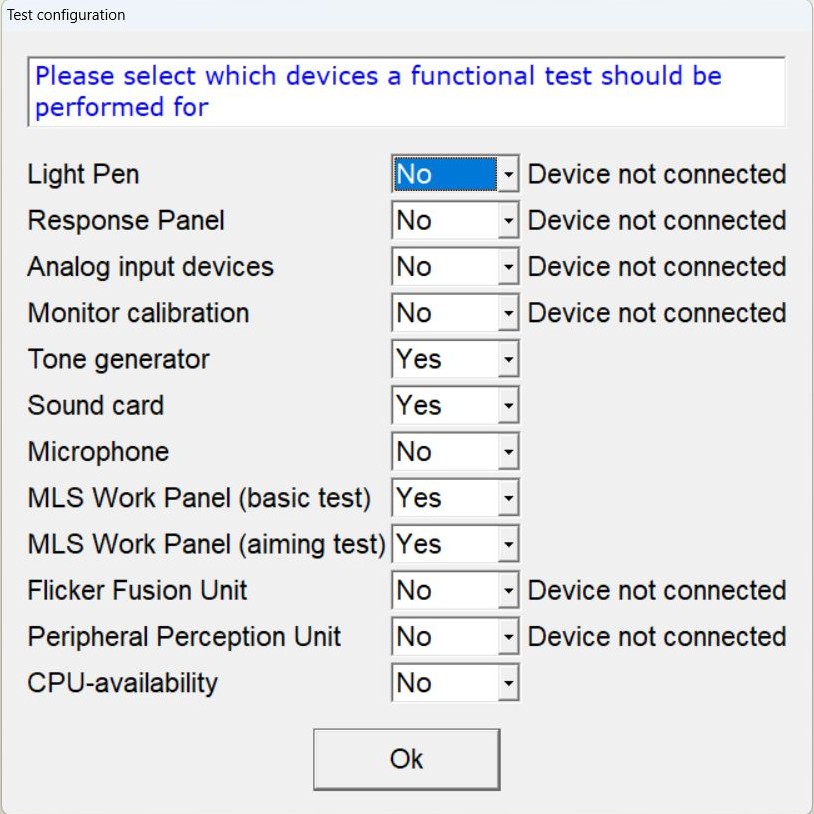
Task: Expand MLS Work Panel basic test dropdown
Action: tap(508, 498)
